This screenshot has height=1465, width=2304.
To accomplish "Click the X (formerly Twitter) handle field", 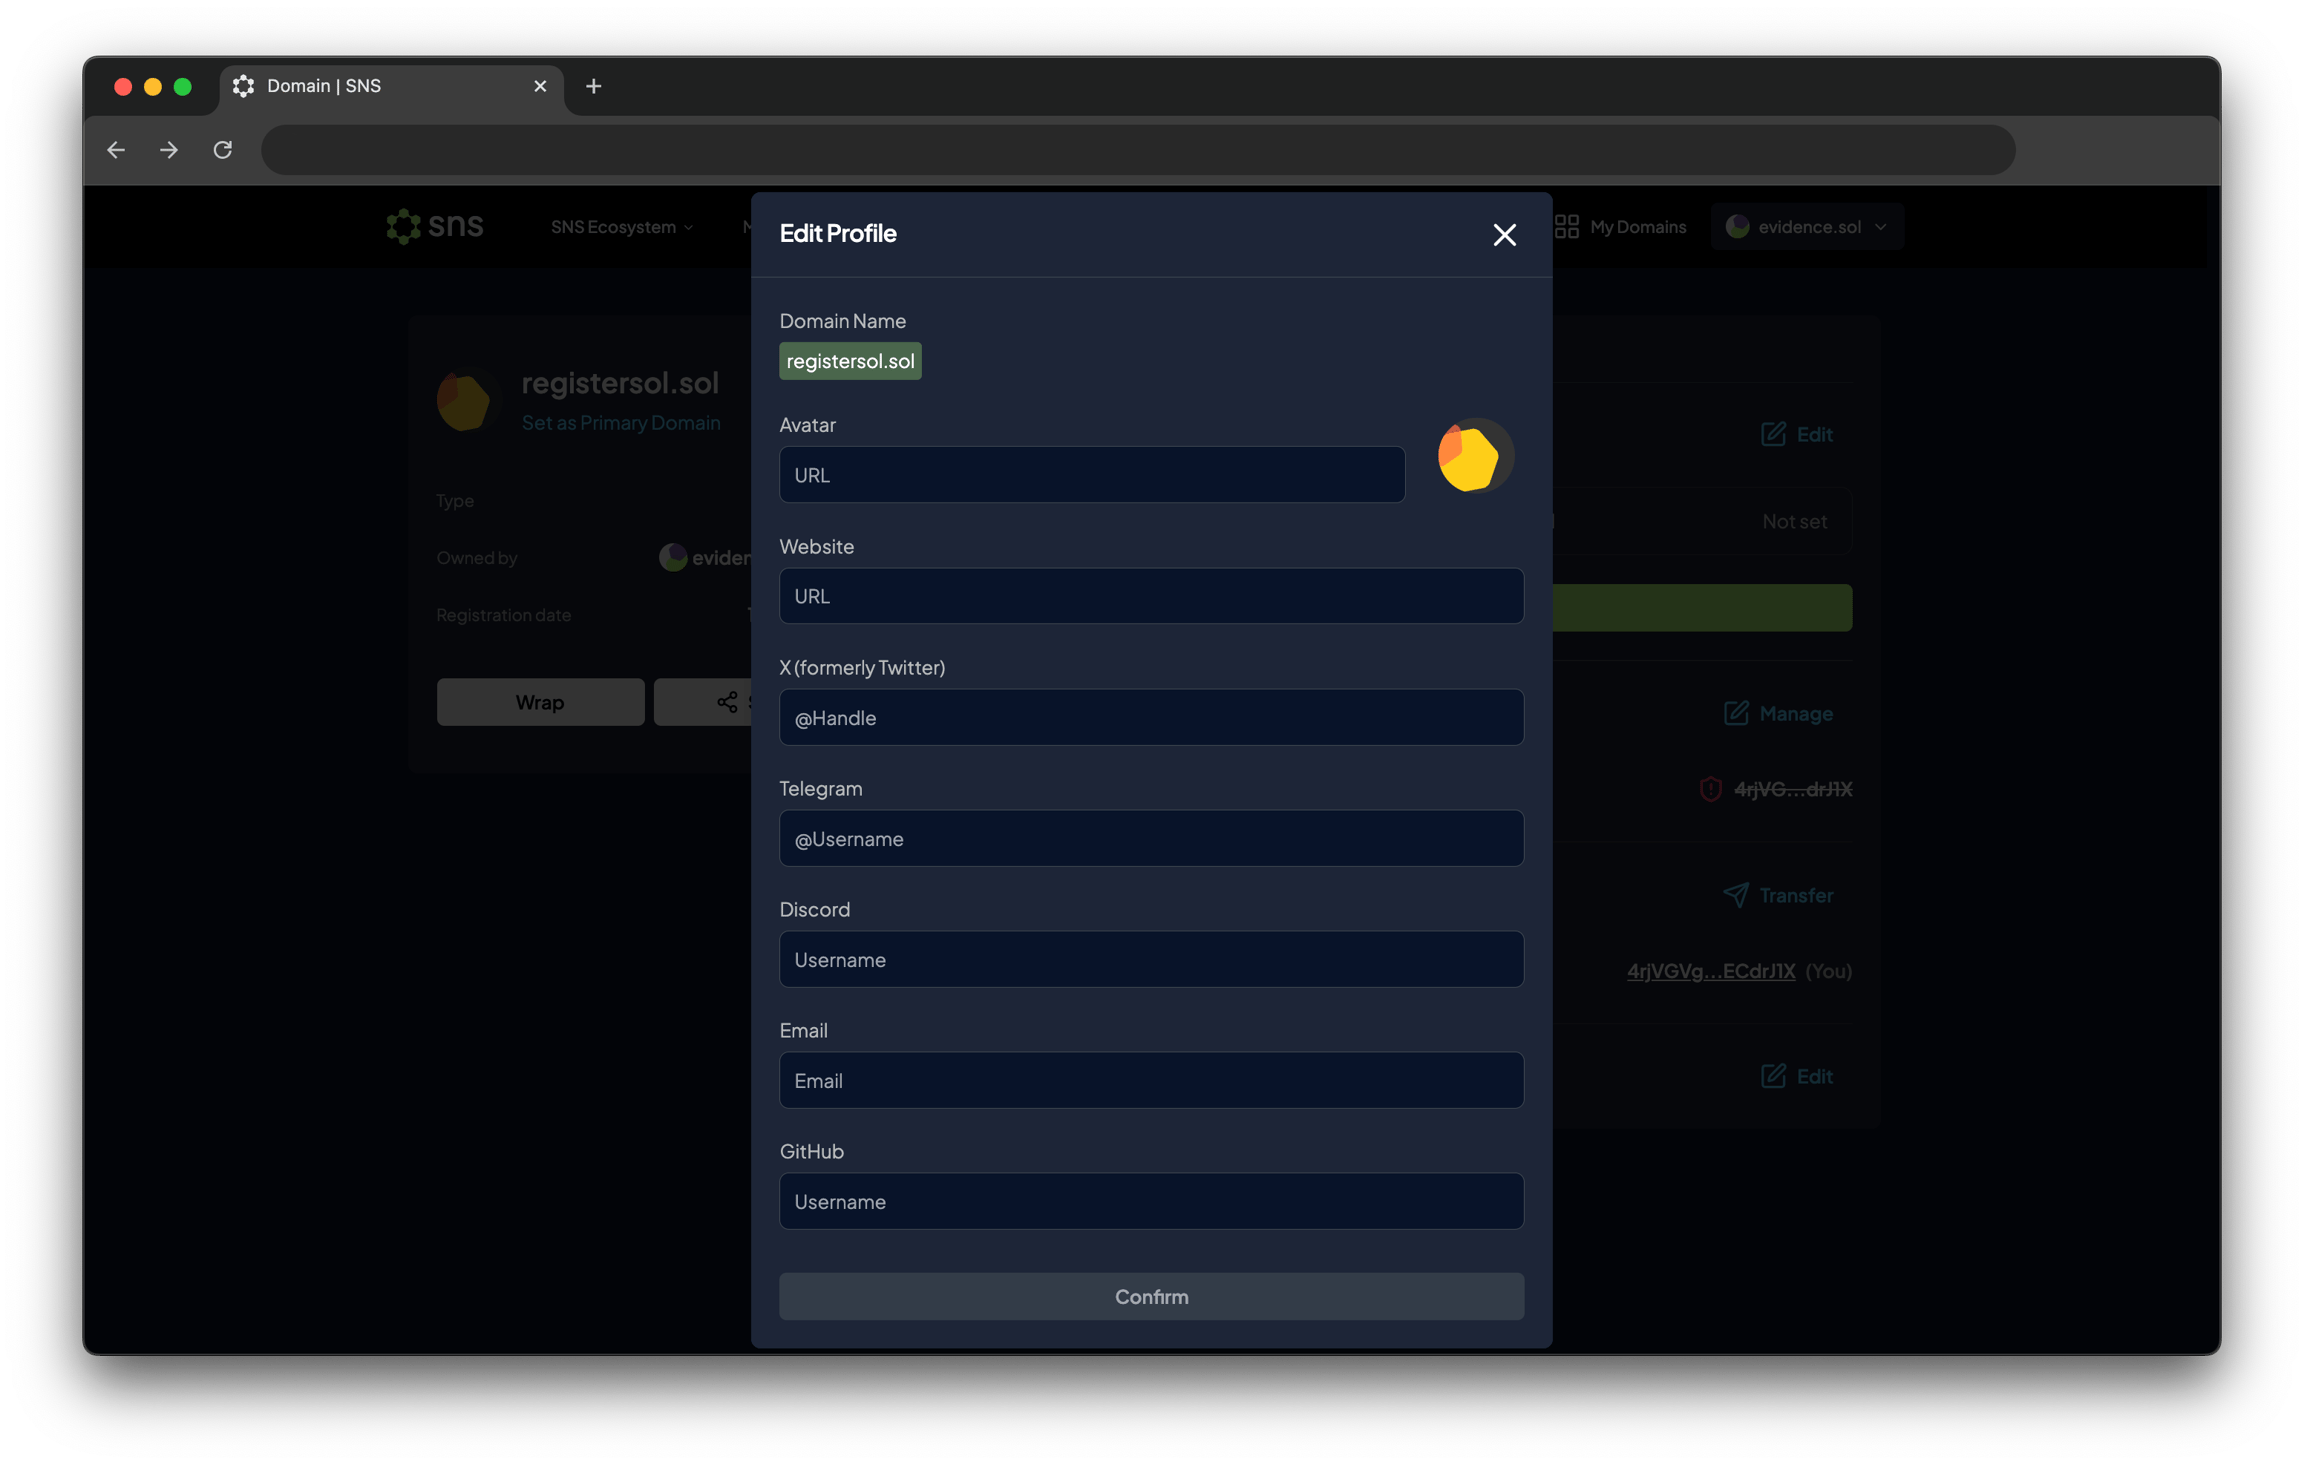I will (x=1151, y=717).
